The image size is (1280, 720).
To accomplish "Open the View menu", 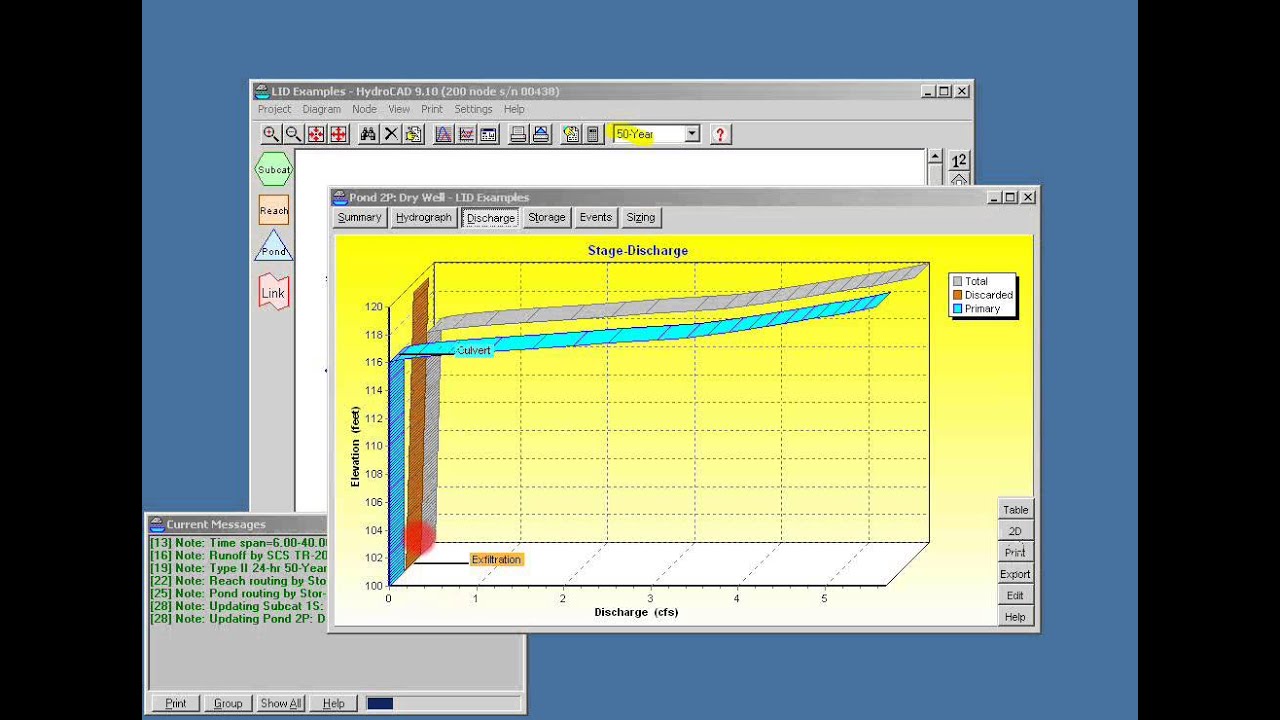I will [399, 109].
